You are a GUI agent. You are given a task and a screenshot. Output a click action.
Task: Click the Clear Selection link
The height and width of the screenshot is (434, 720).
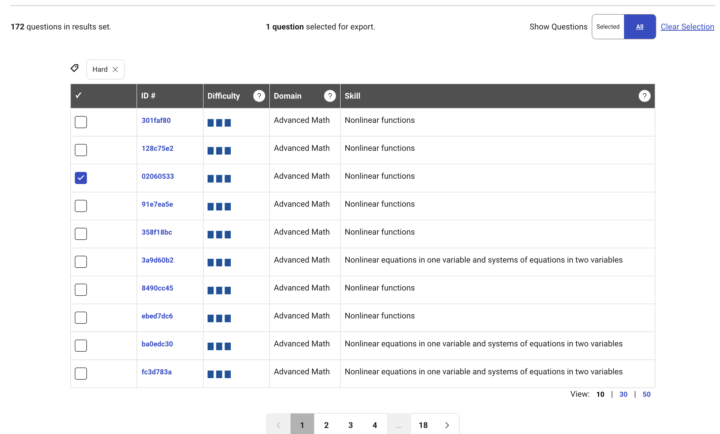tap(687, 27)
